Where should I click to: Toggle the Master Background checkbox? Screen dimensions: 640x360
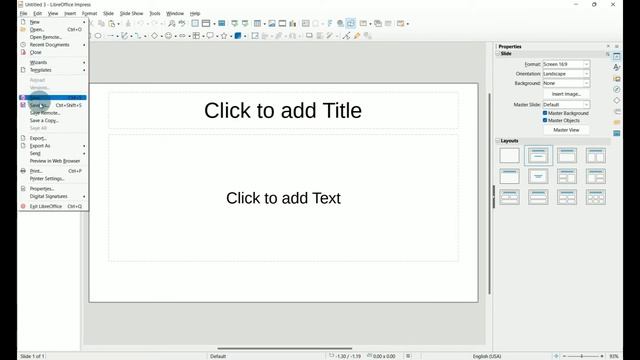[545, 113]
